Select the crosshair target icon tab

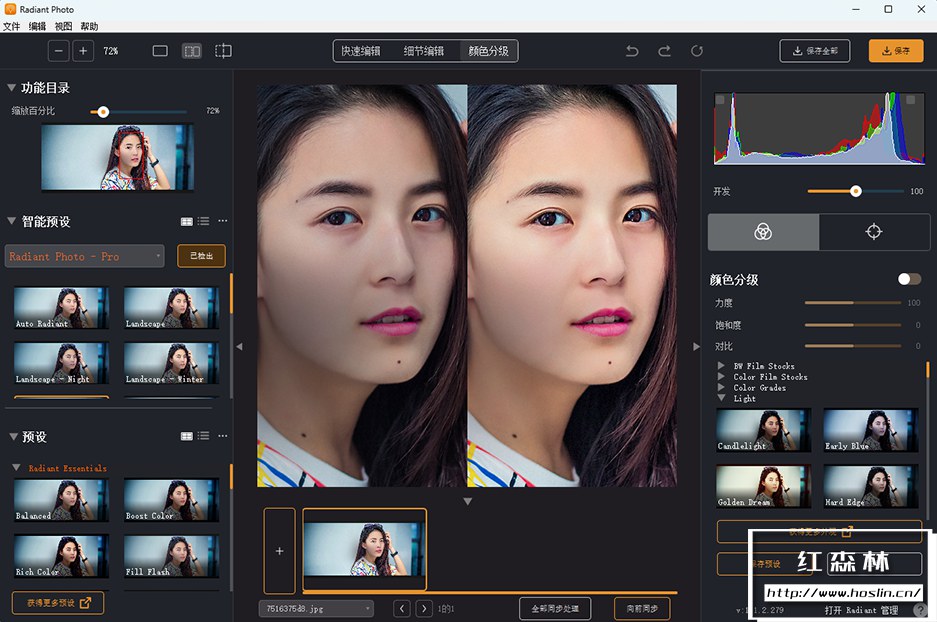pyautogui.click(x=874, y=232)
